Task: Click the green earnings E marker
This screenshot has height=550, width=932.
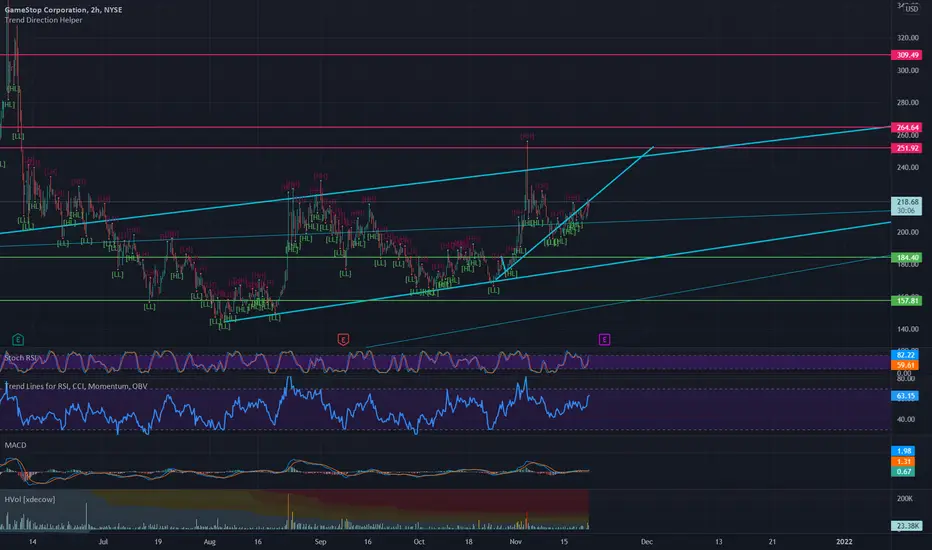Action: tap(18, 340)
